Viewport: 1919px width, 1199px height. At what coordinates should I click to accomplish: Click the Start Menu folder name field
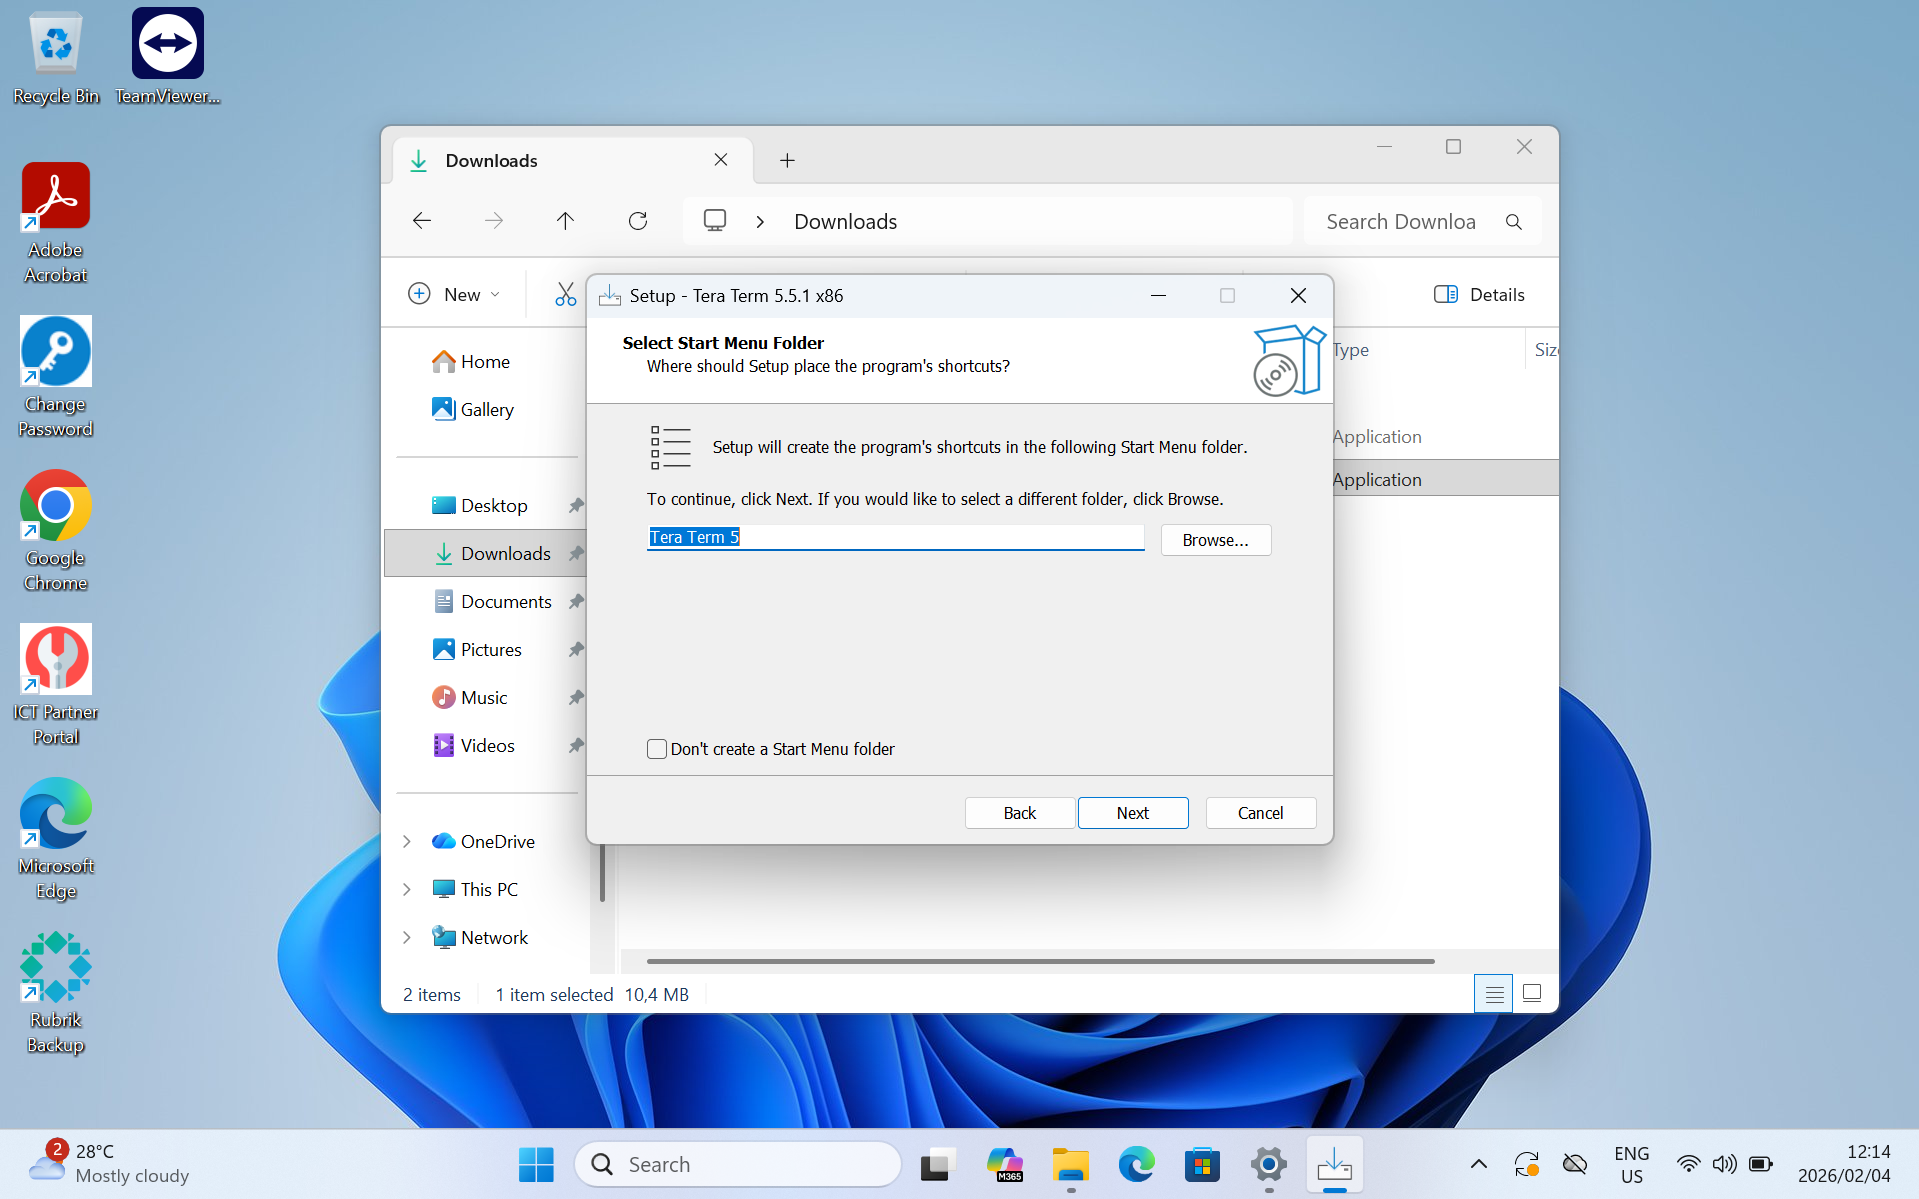pos(895,538)
